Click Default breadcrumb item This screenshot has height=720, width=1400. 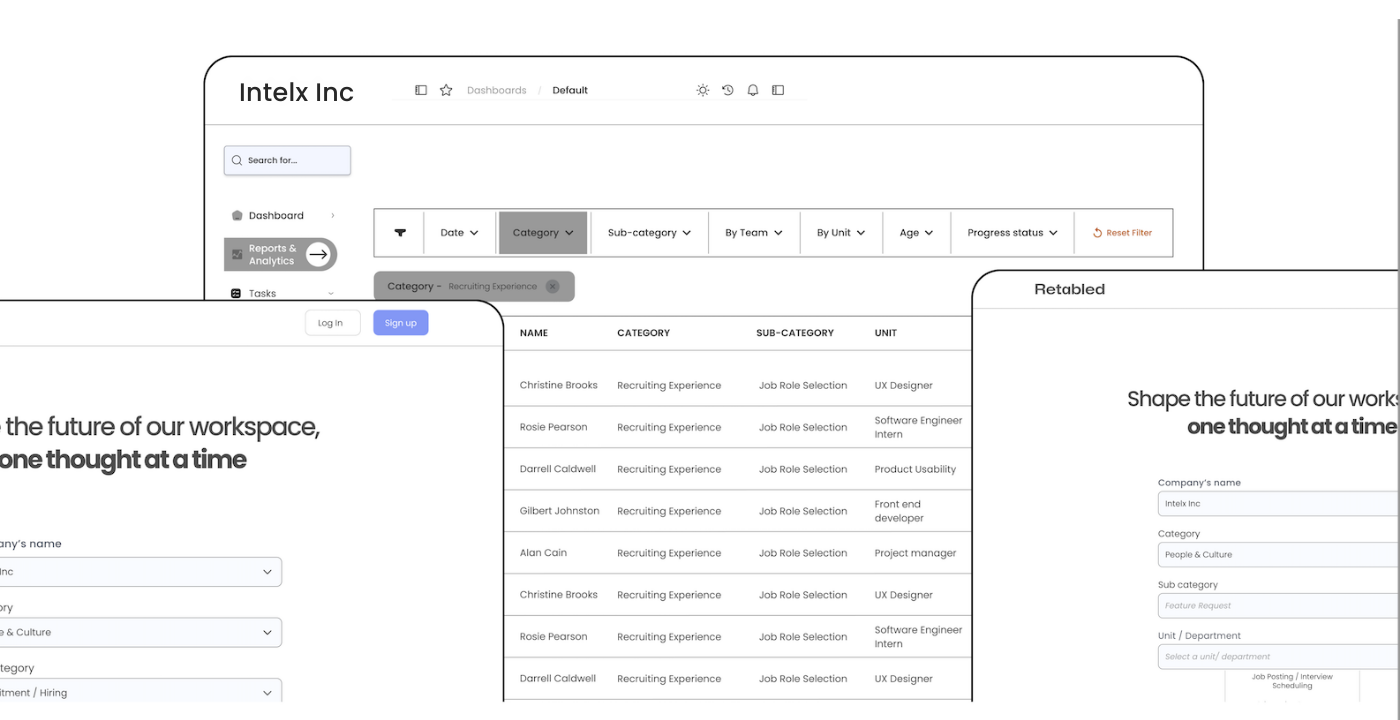(x=570, y=90)
